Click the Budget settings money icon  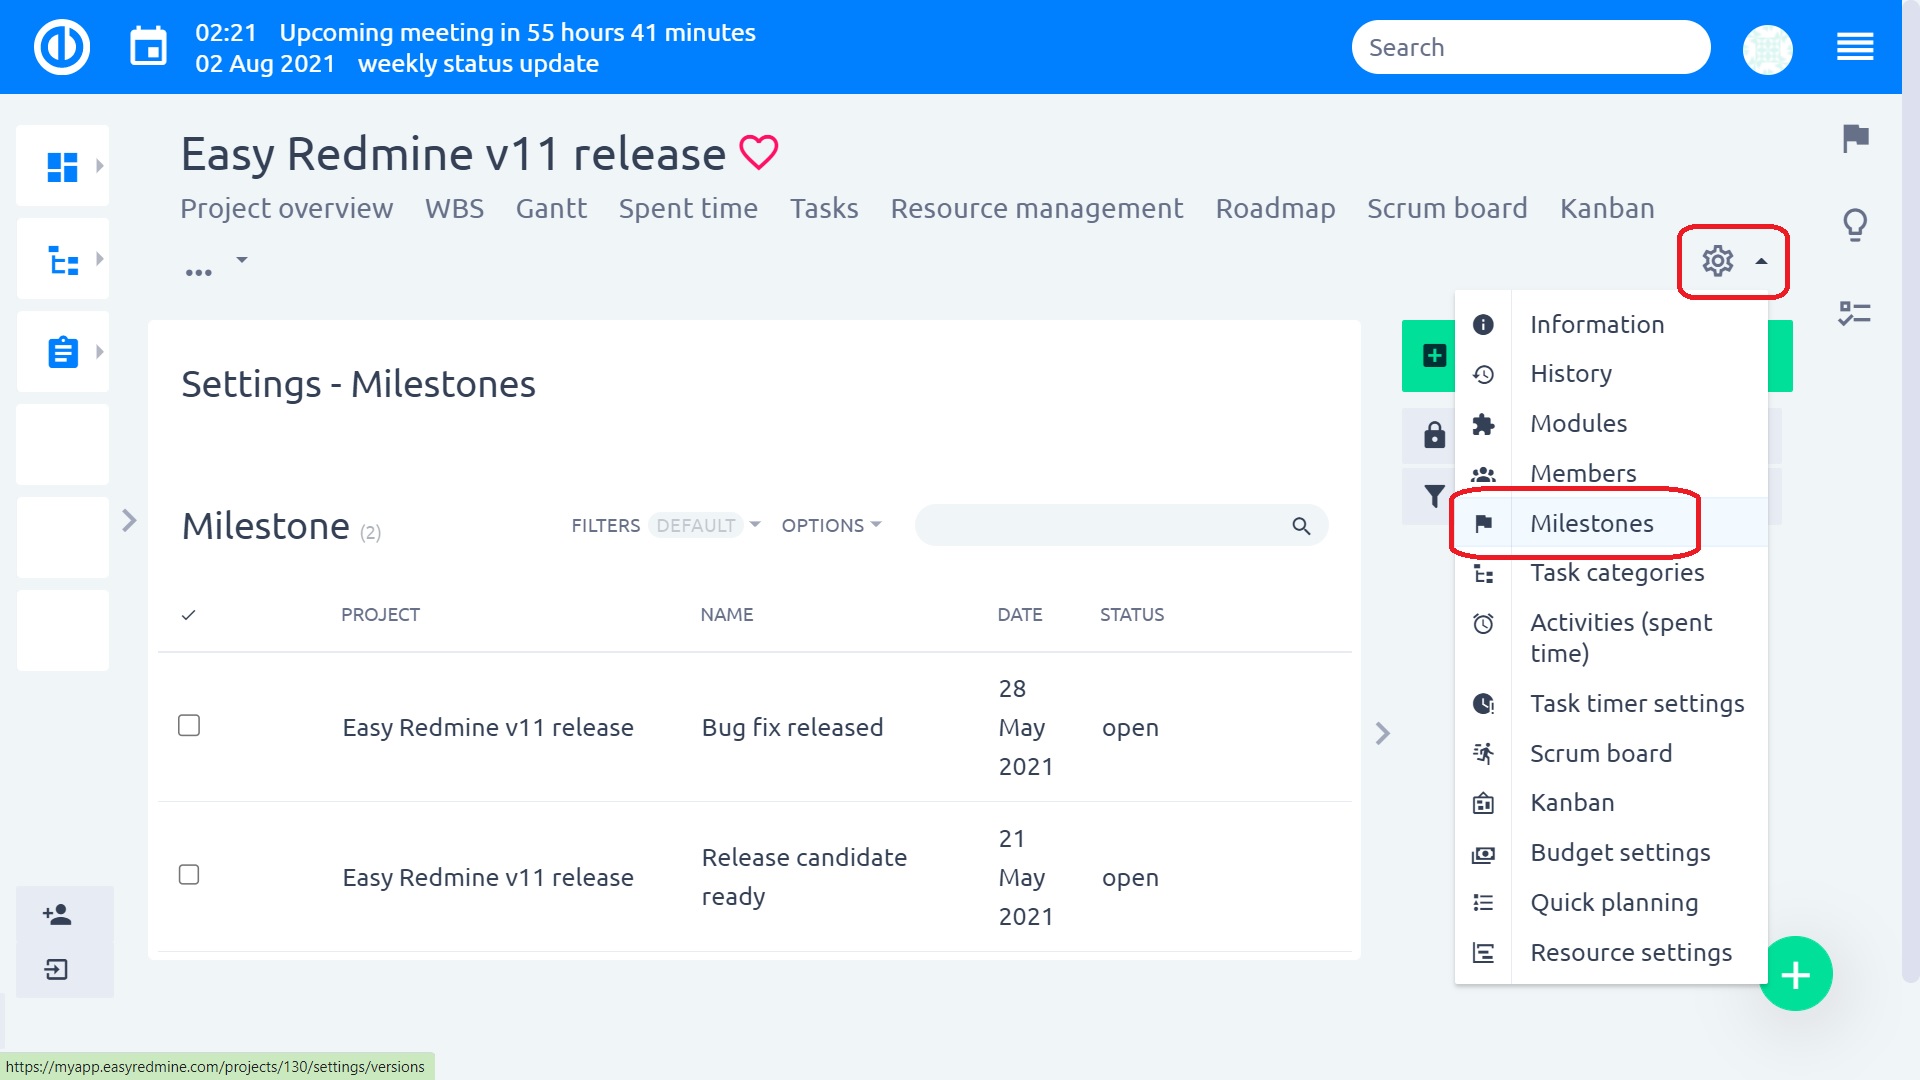coord(1483,854)
